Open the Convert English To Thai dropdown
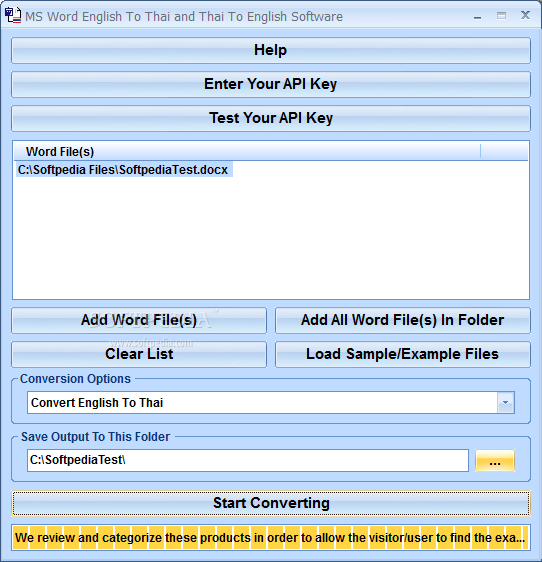 [271, 403]
